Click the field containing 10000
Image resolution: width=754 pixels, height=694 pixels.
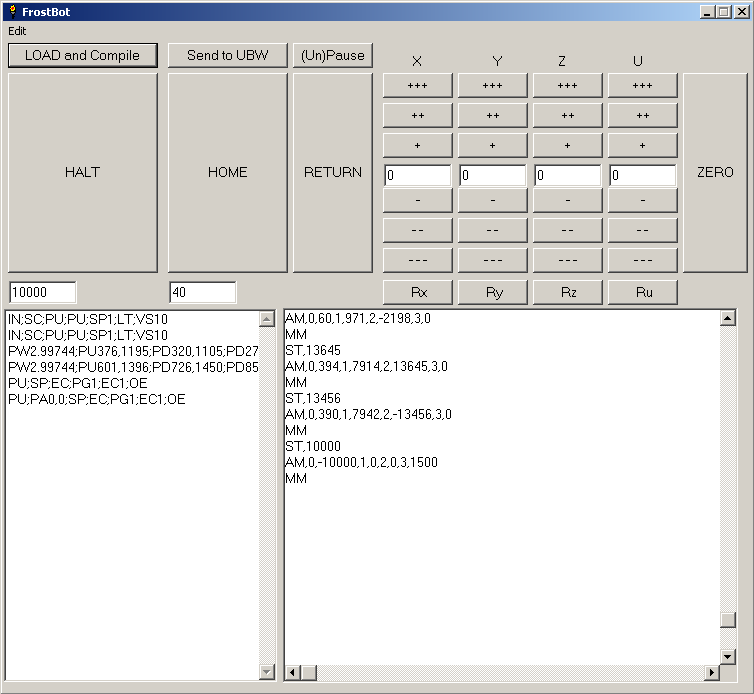(x=42, y=292)
